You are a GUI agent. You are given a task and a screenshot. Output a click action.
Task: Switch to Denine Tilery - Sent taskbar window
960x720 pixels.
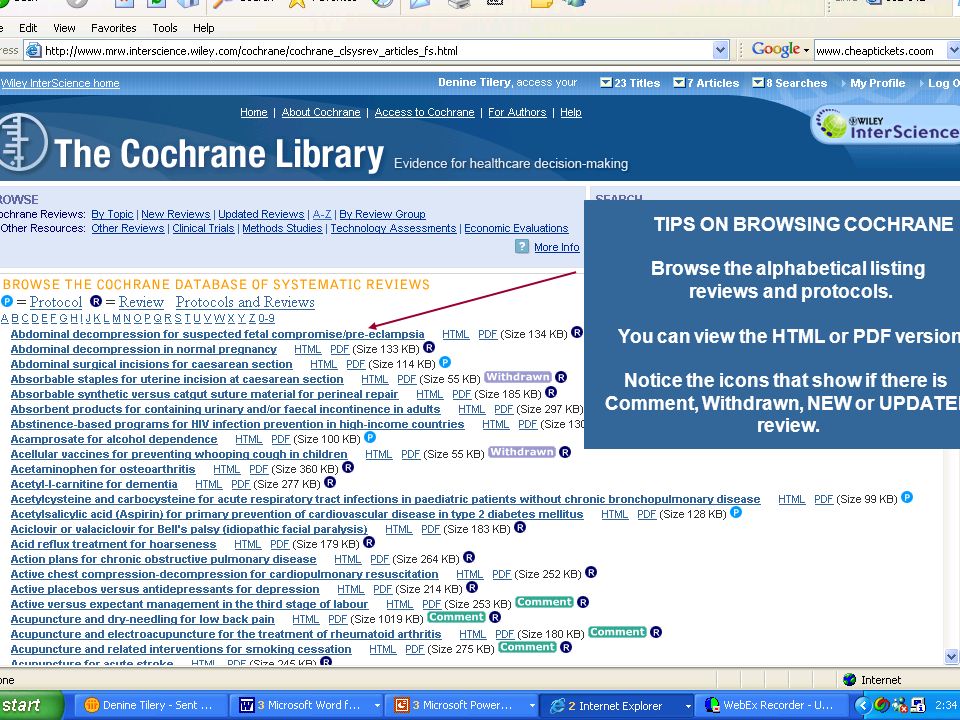pyautogui.click(x=150, y=705)
